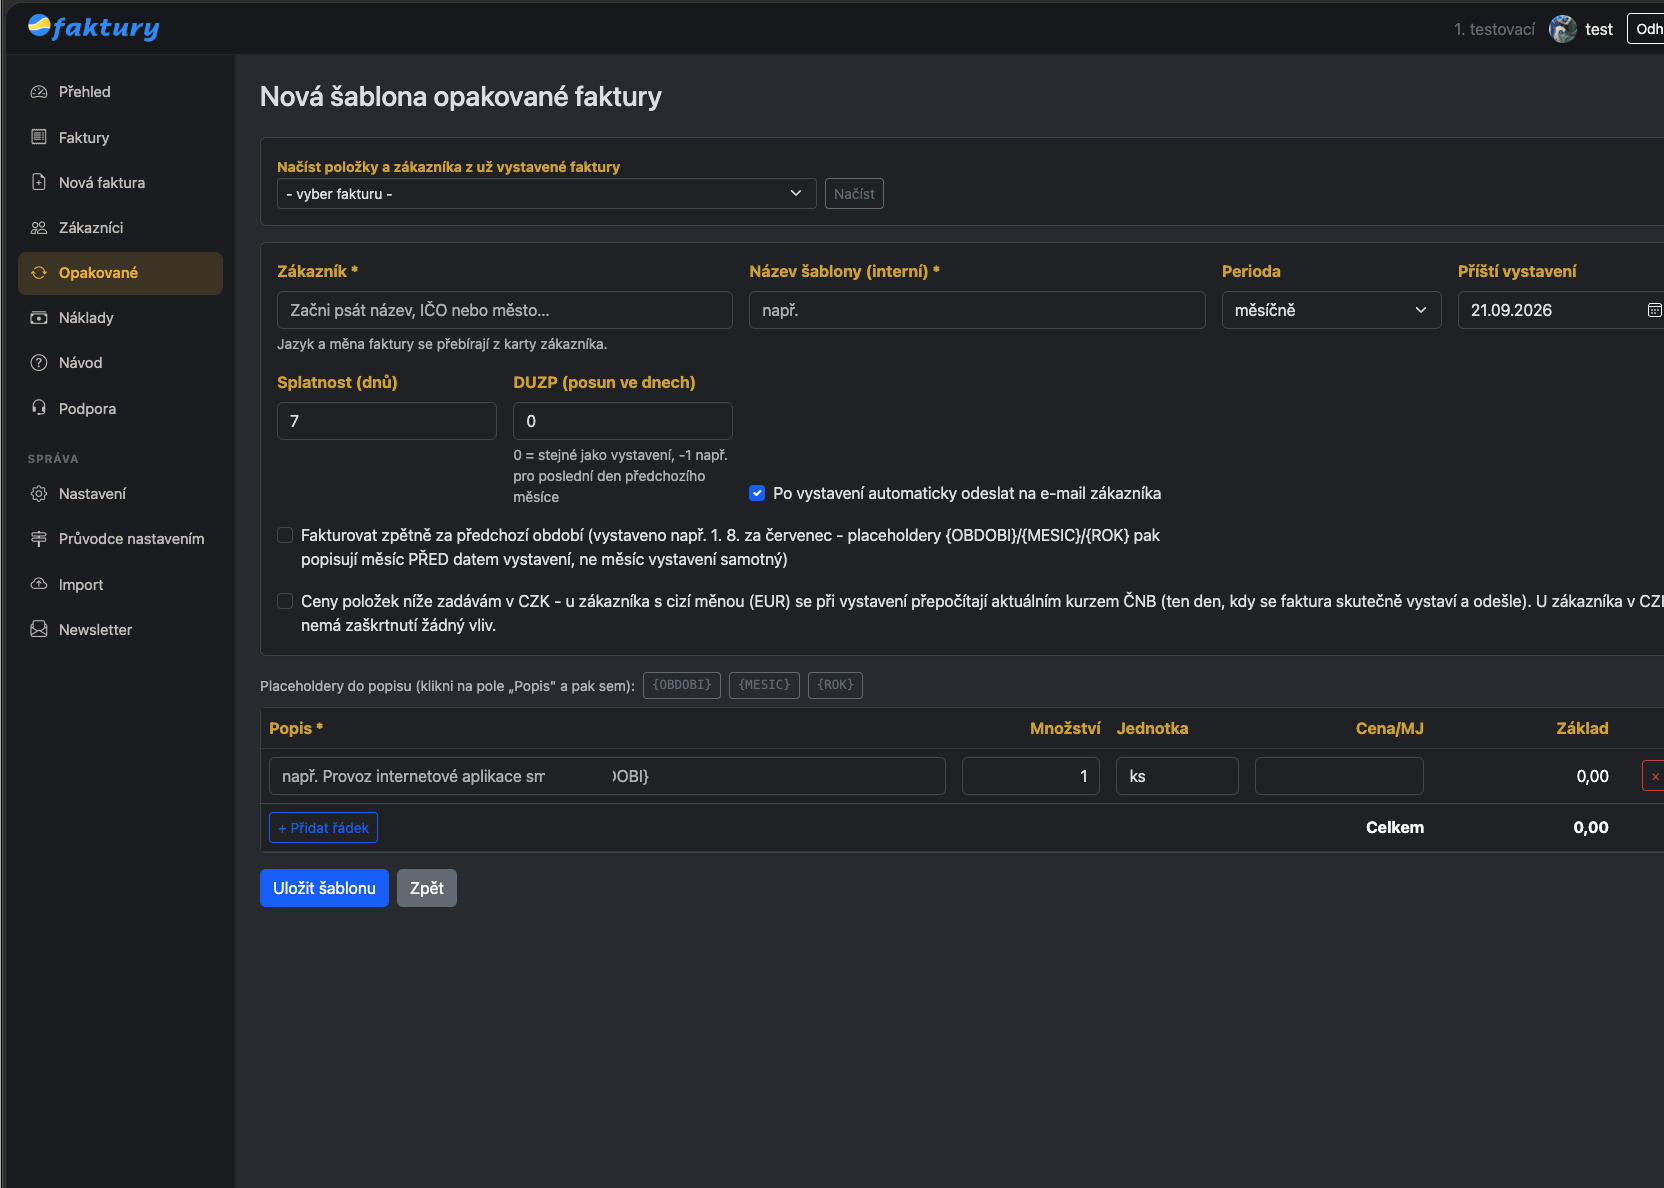Open the vyber fakturu dropdown
The width and height of the screenshot is (1664, 1188).
pyautogui.click(x=546, y=194)
